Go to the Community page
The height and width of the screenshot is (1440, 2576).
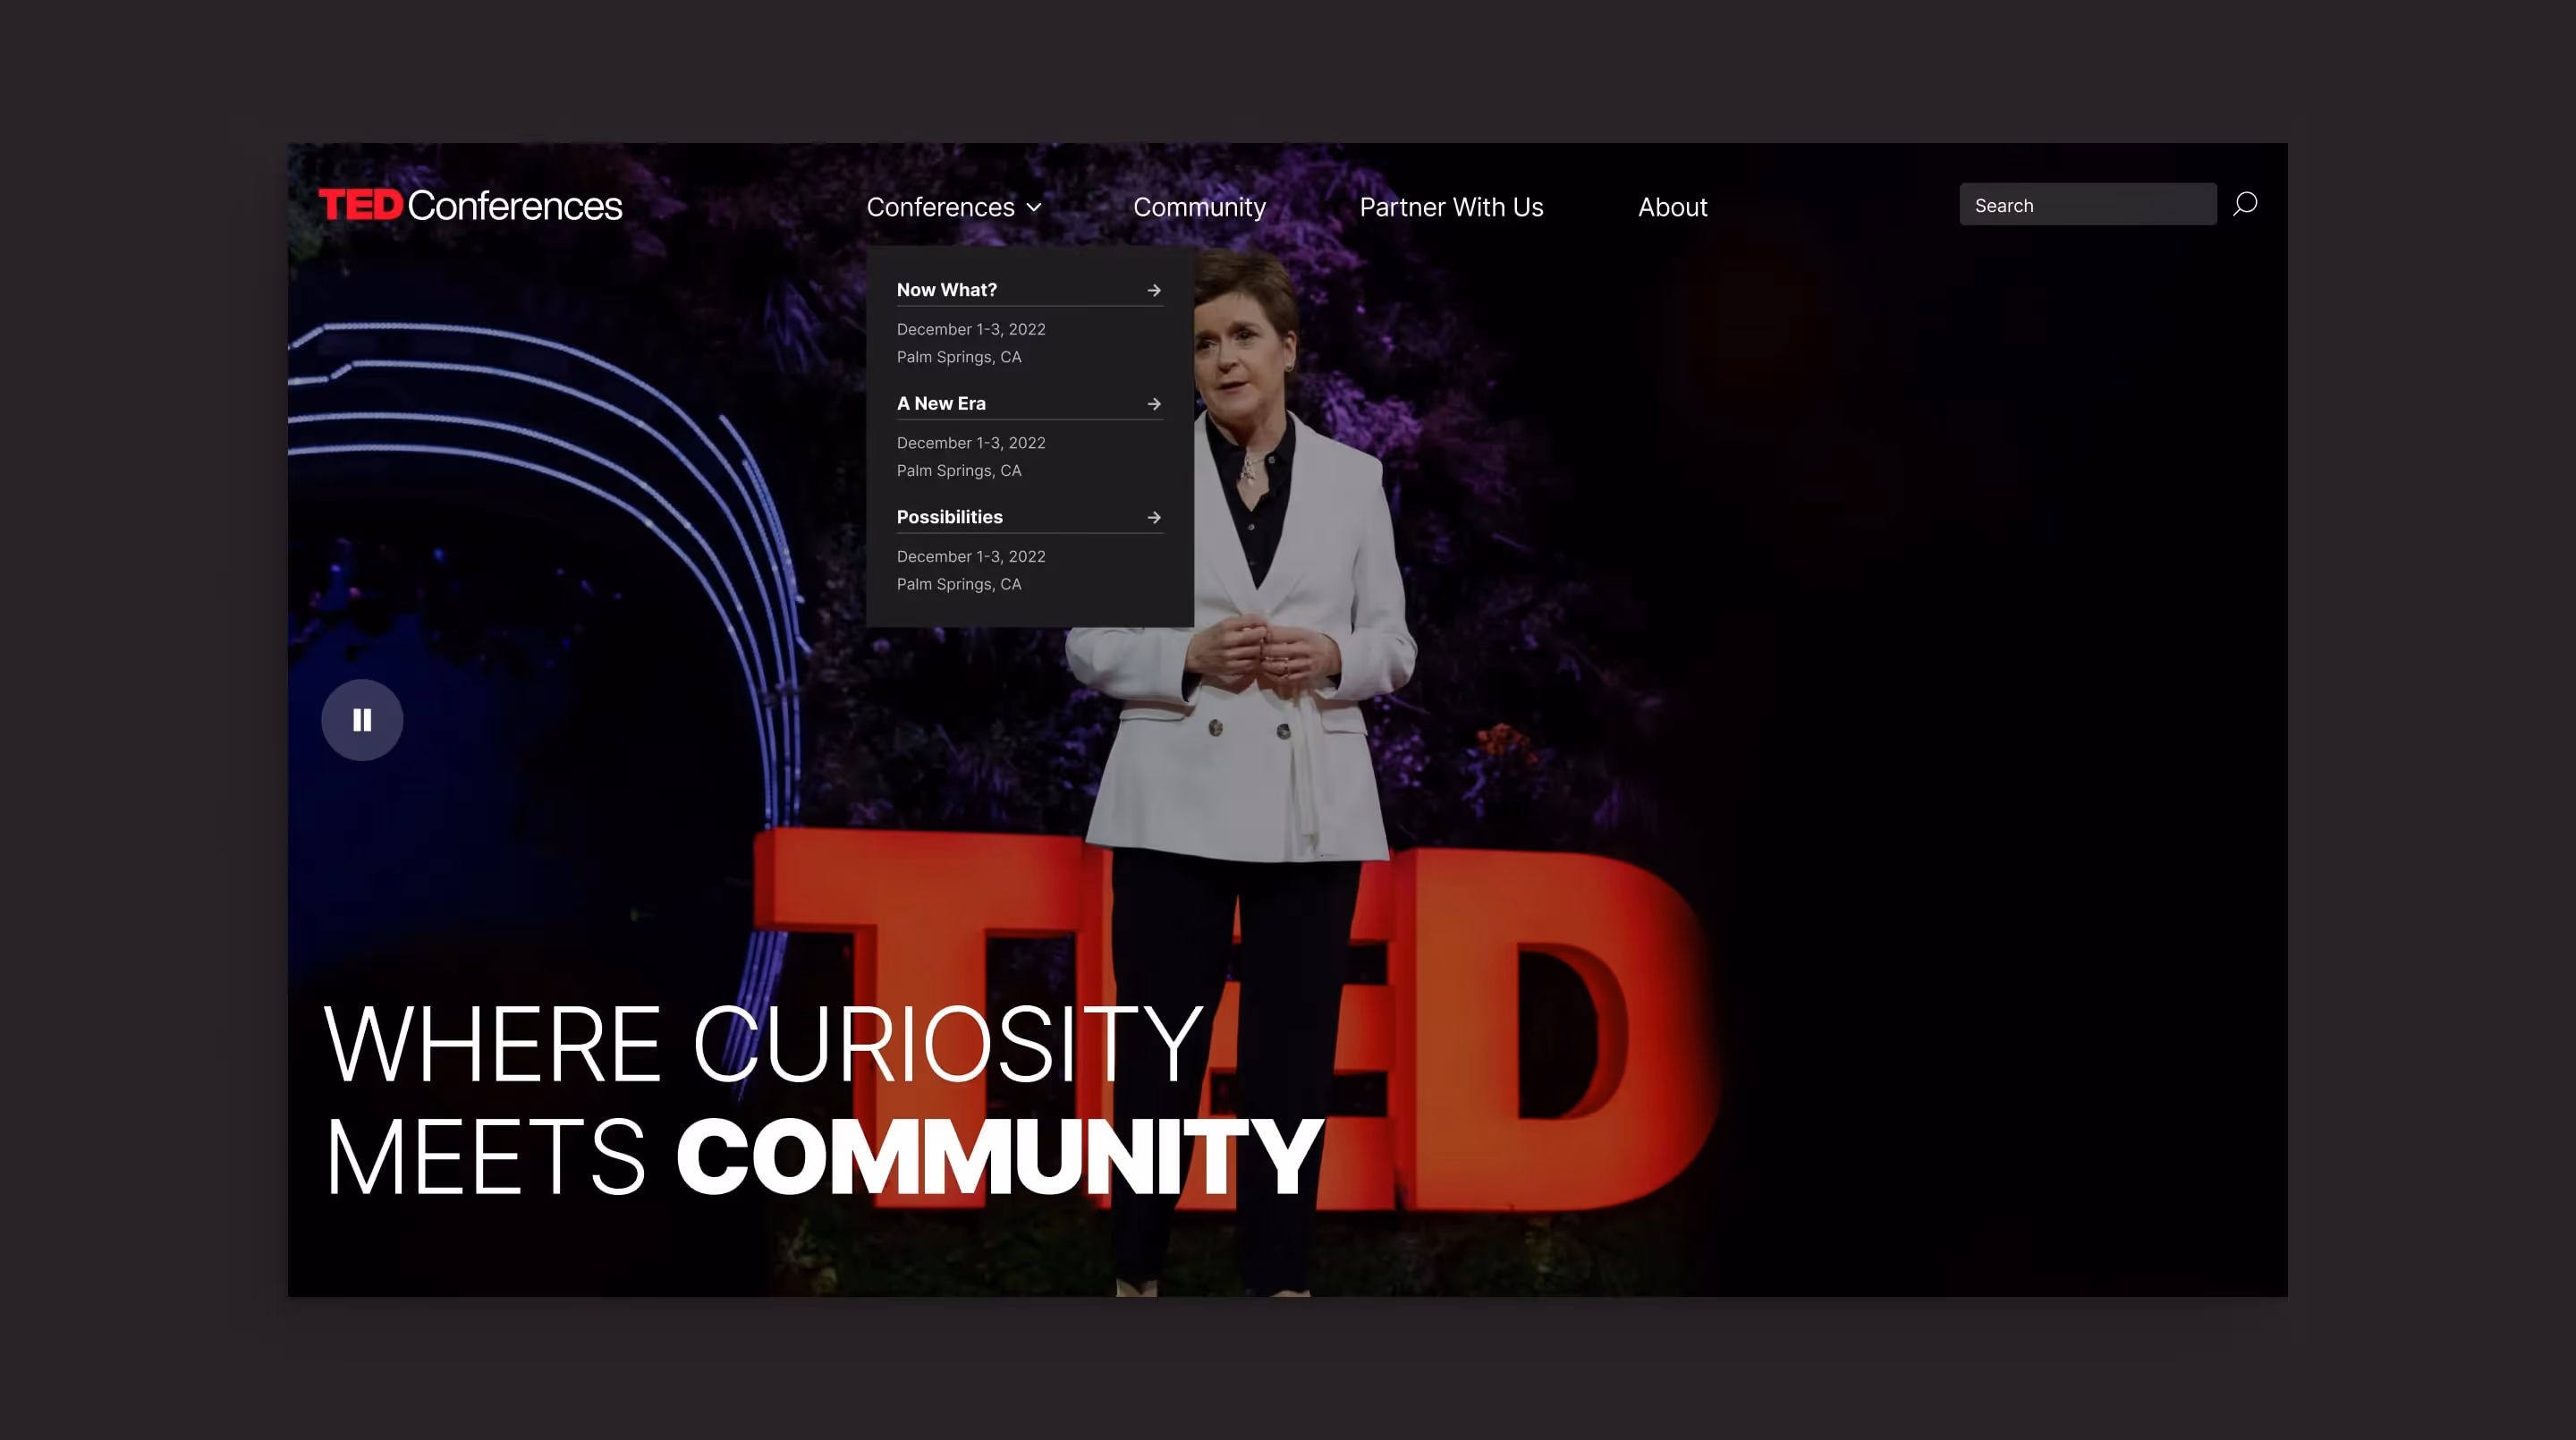tap(1199, 207)
